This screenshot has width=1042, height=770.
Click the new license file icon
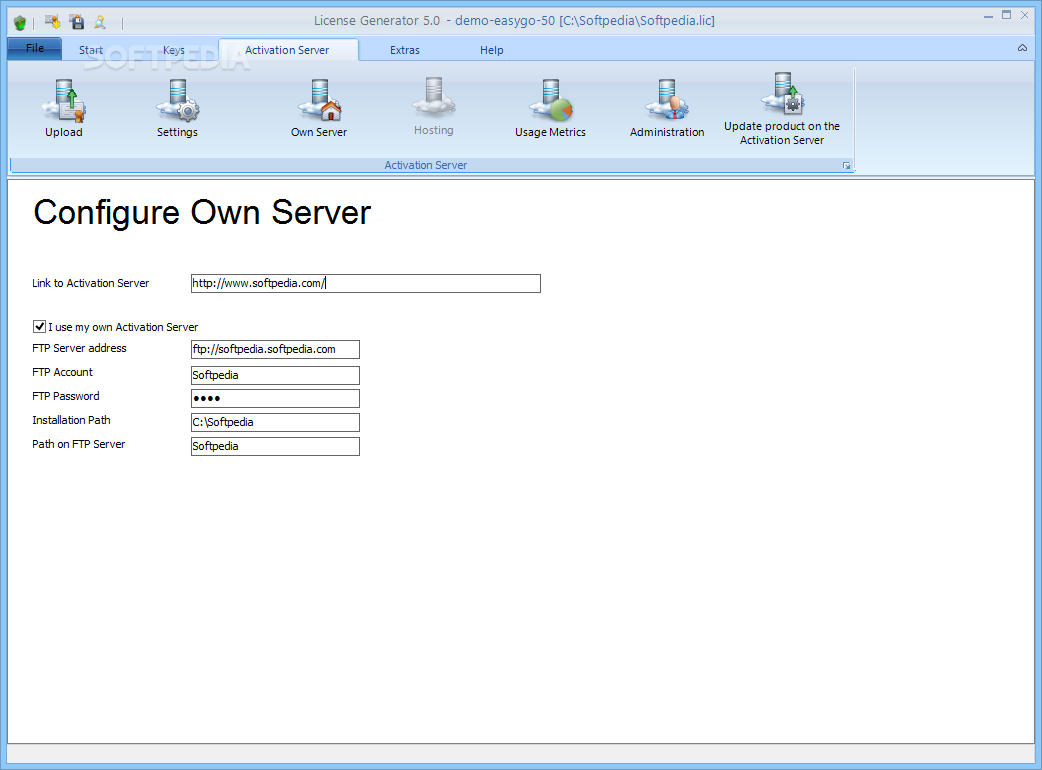(x=52, y=22)
